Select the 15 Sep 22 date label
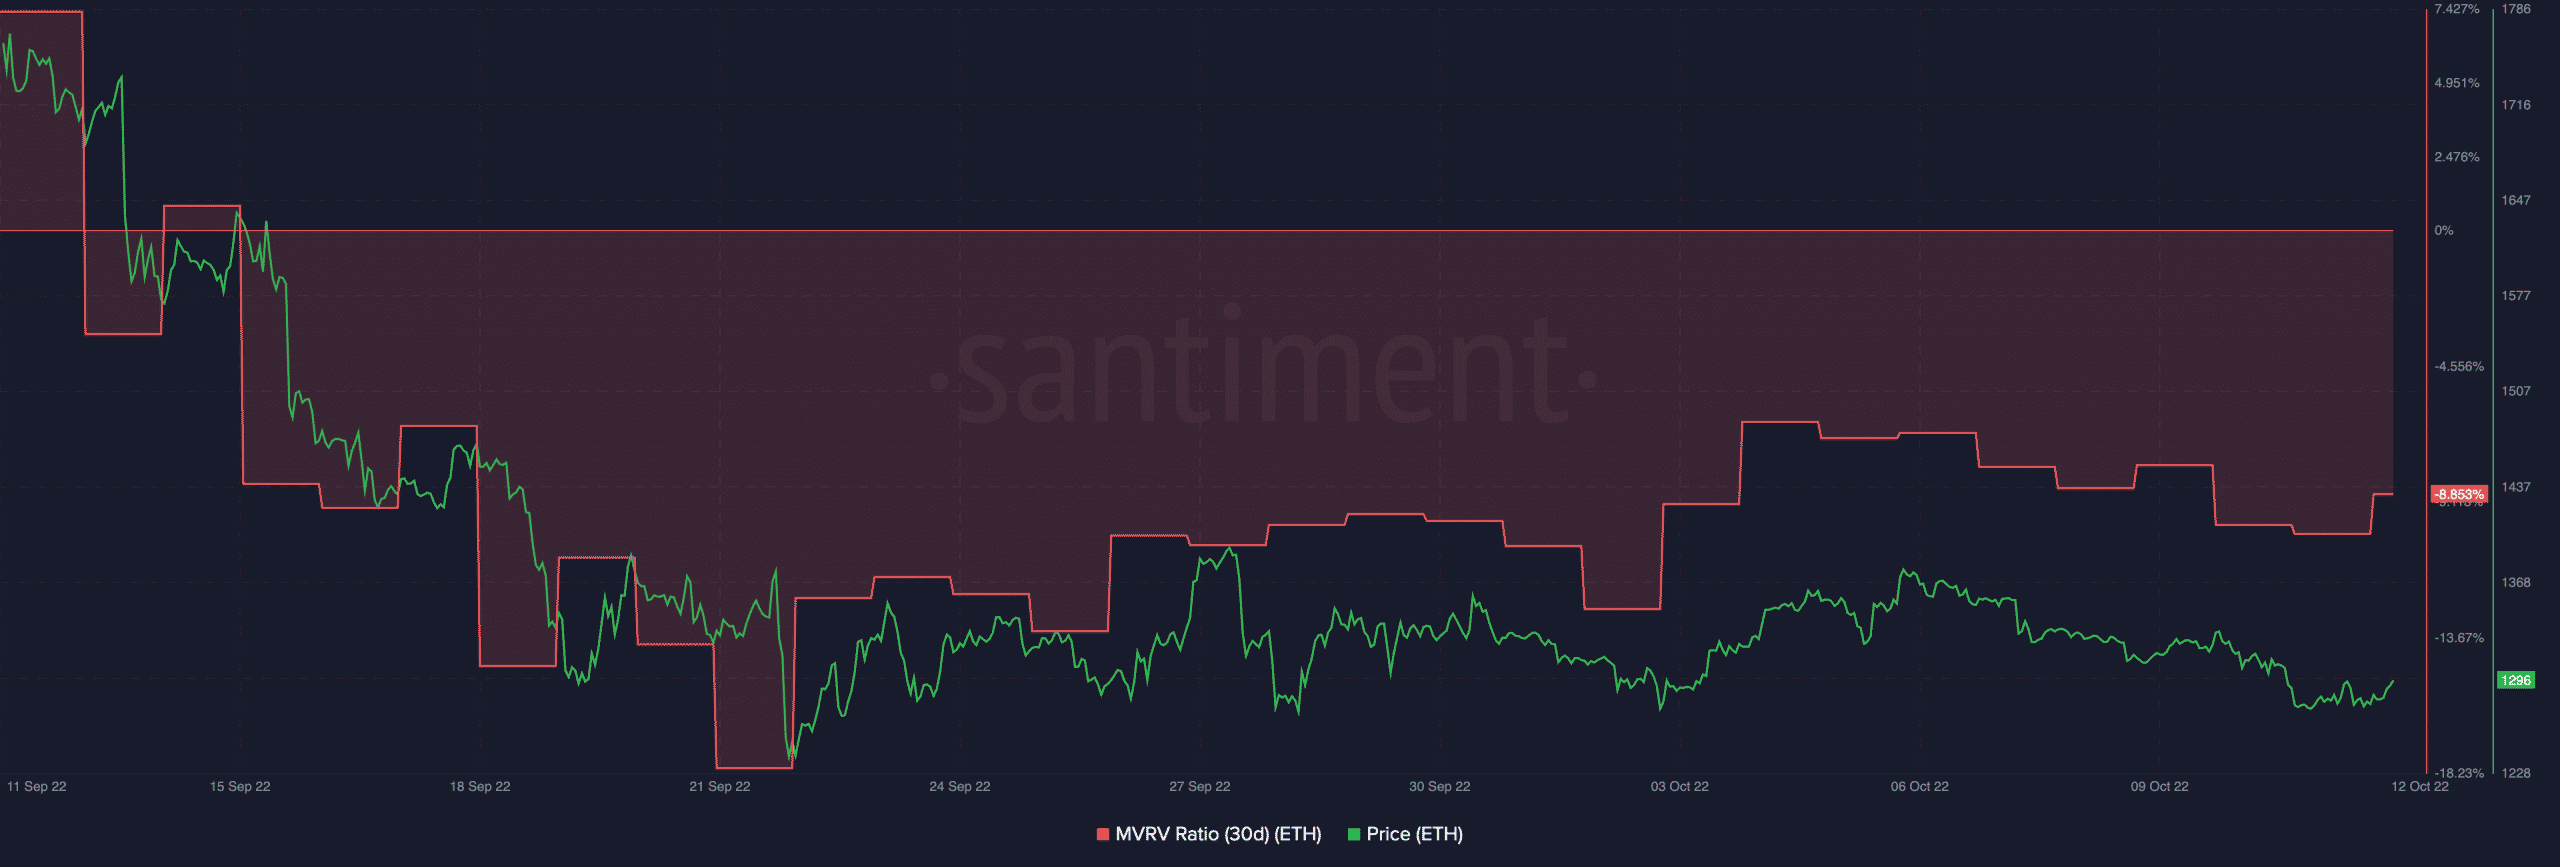This screenshot has height=867, width=2560. (240, 786)
